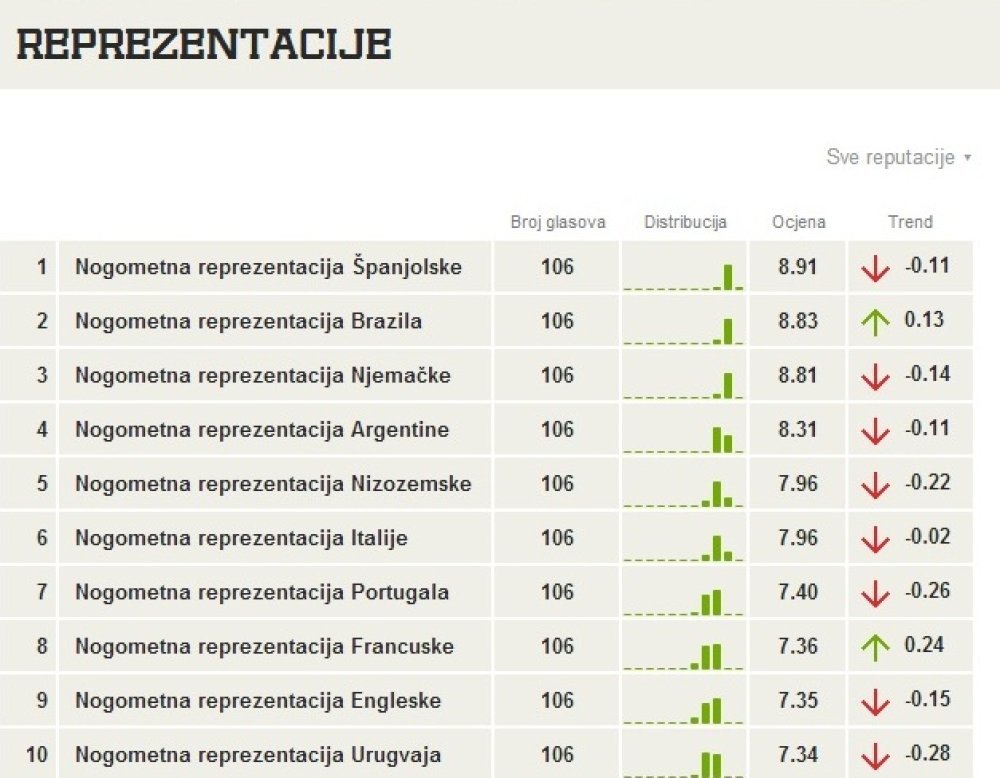
Task: Open Nogometna reprezentacija Španjolske link
Action: (268, 267)
